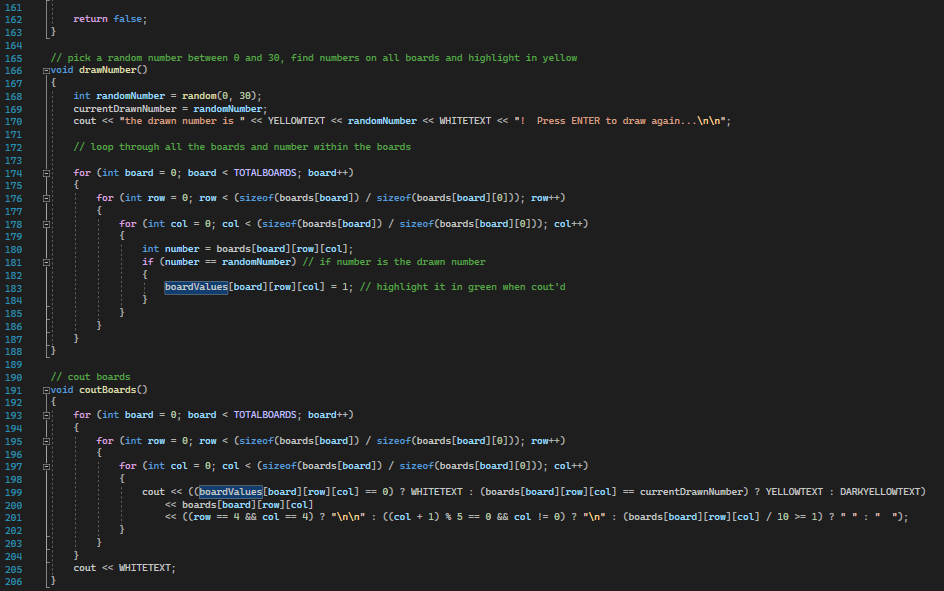This screenshot has width=944, height=591.
Task: Click line number 199 in the gutter
Action: click(x=14, y=492)
